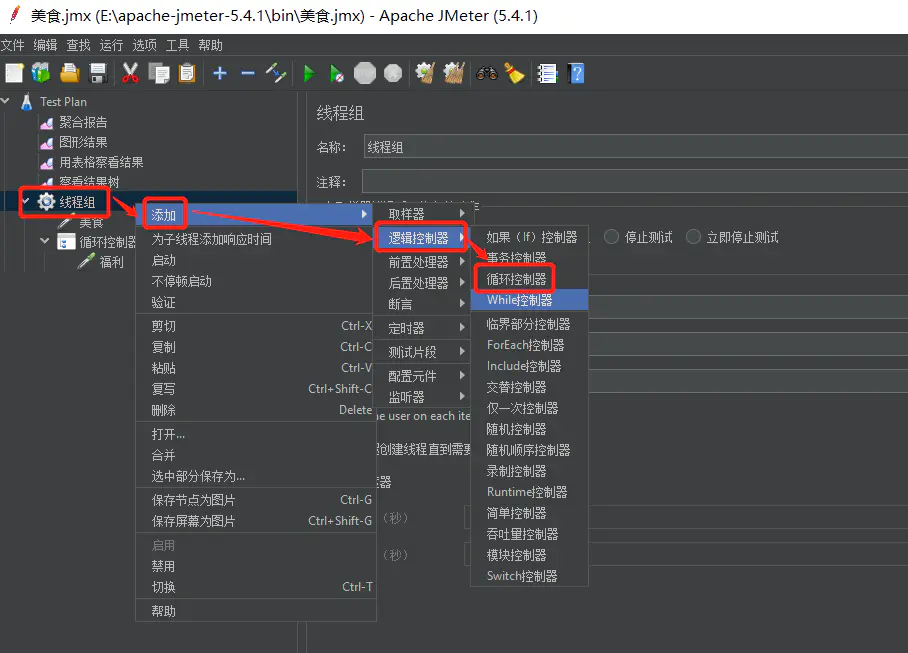The height and width of the screenshot is (653, 908).
Task: Select the 立即停止测试 radio button
Action: (693, 237)
